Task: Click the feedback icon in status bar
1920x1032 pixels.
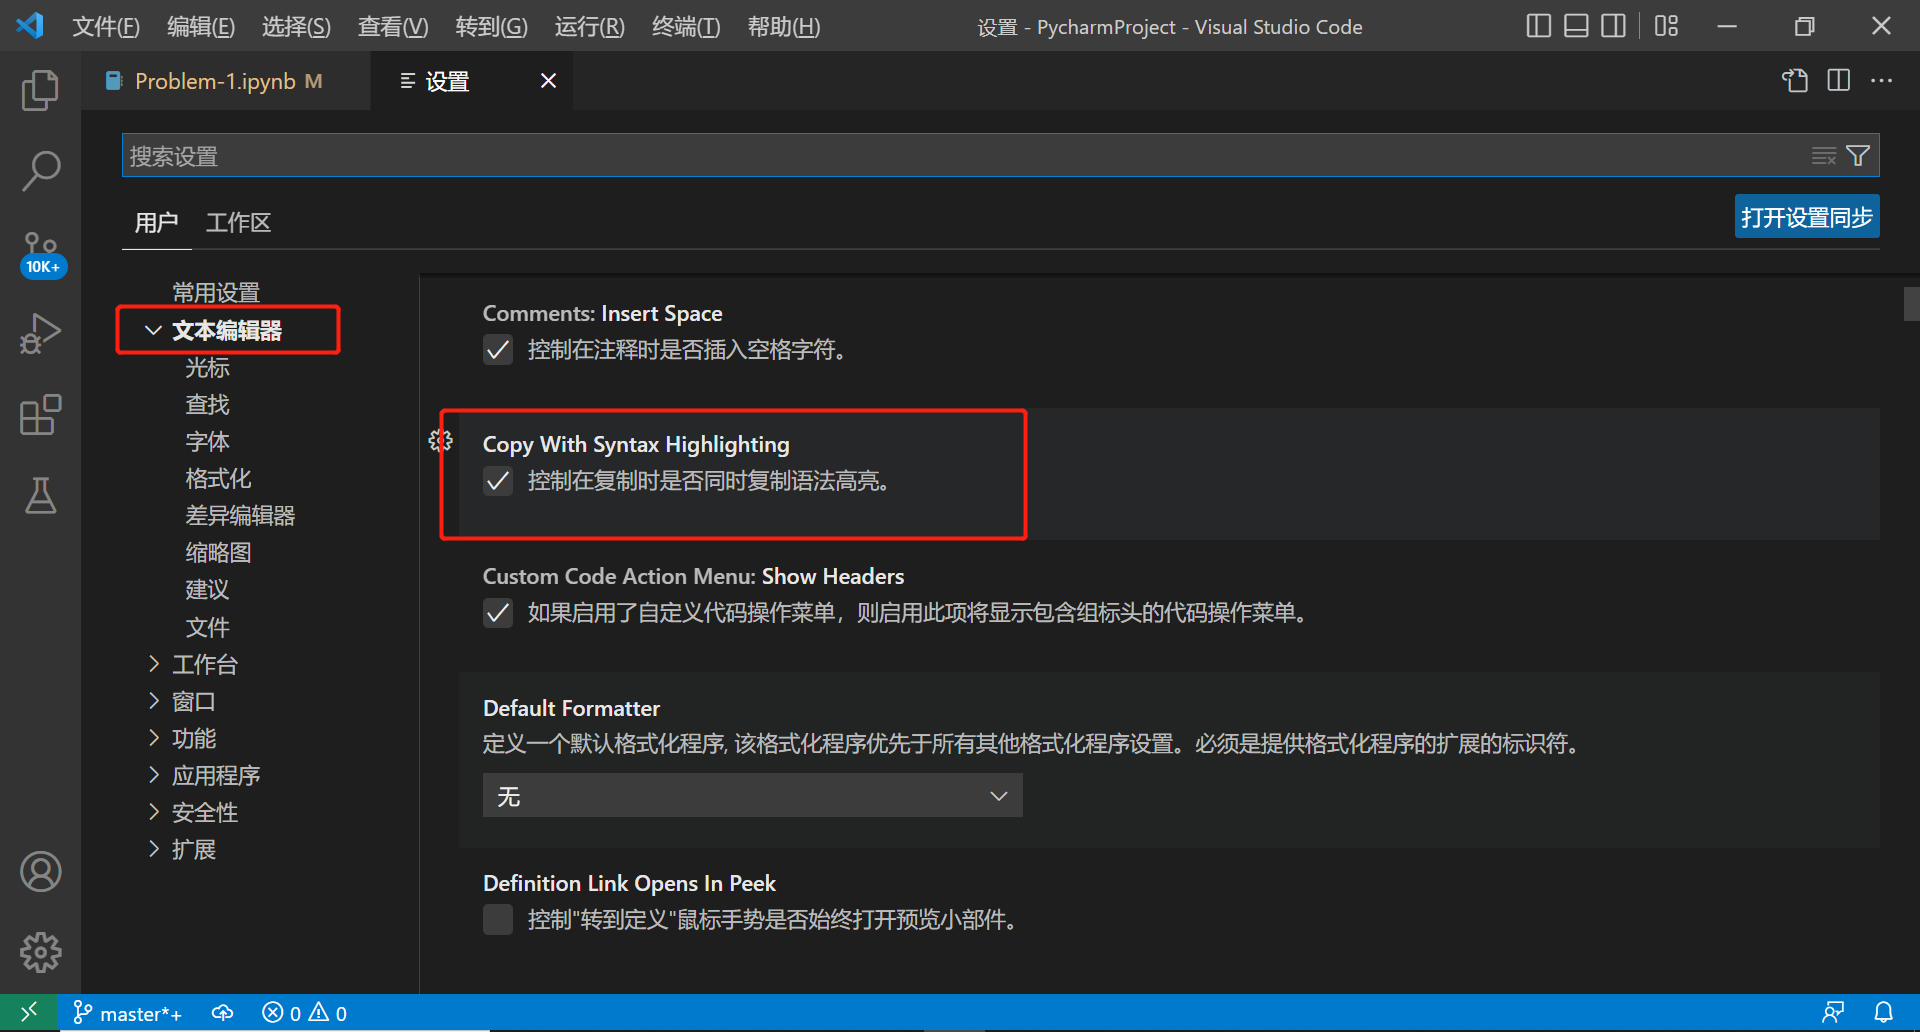Action: pyautogui.click(x=1833, y=1013)
